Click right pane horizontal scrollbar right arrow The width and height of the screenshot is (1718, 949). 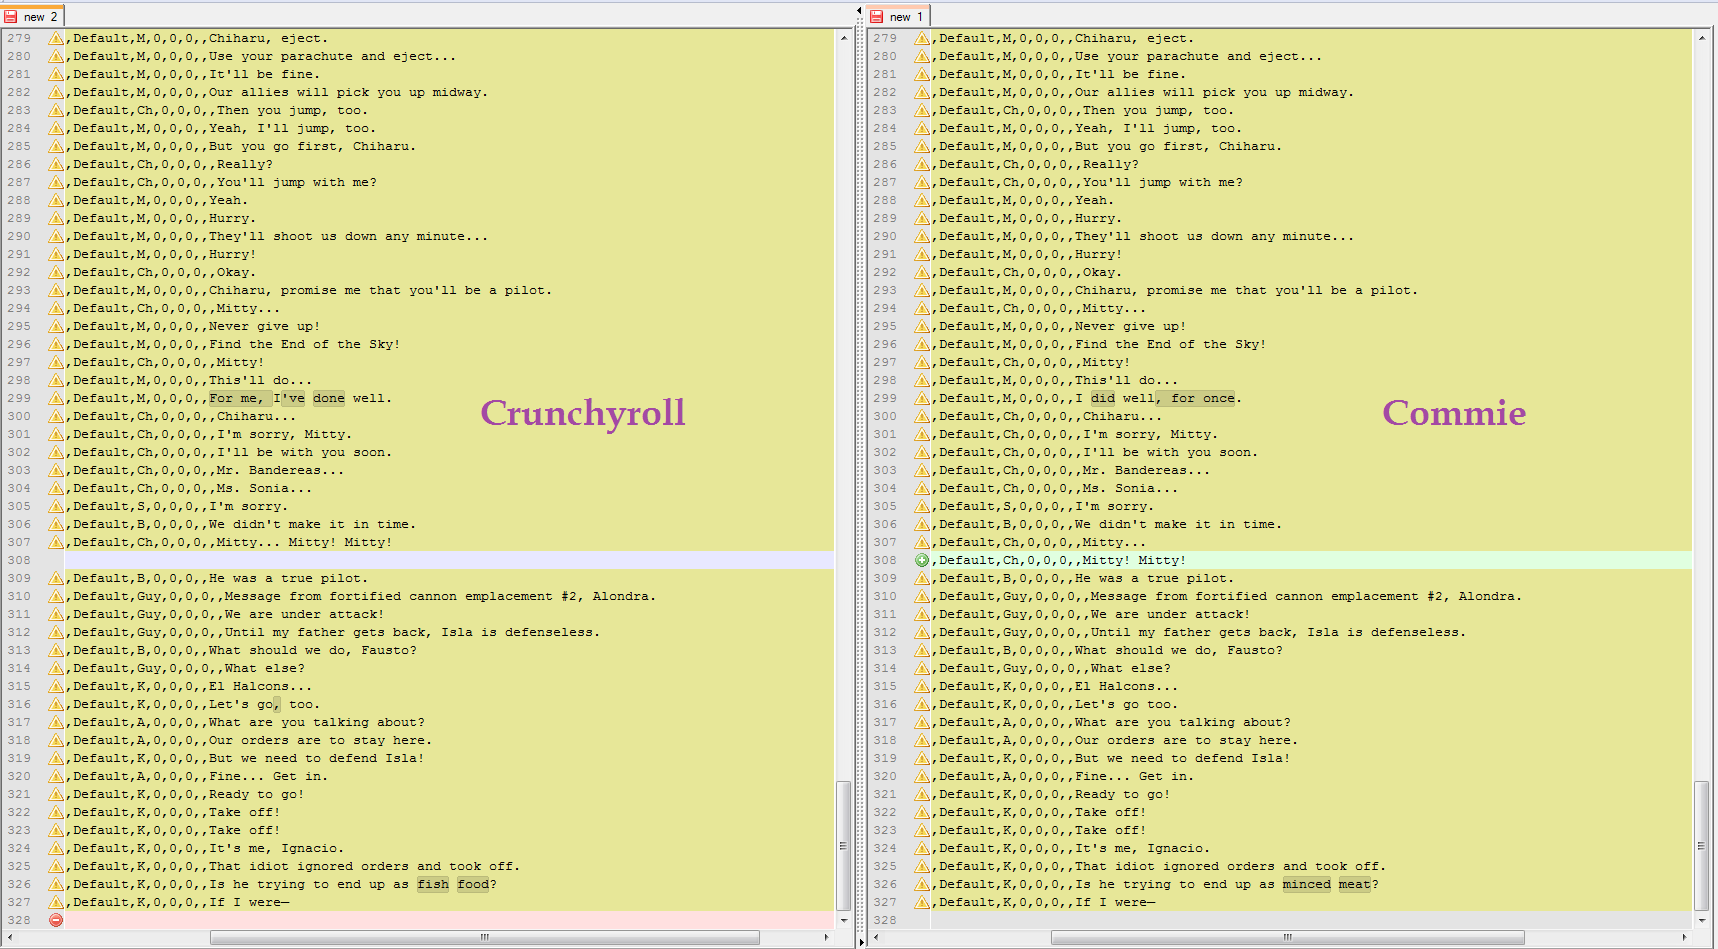[1684, 937]
